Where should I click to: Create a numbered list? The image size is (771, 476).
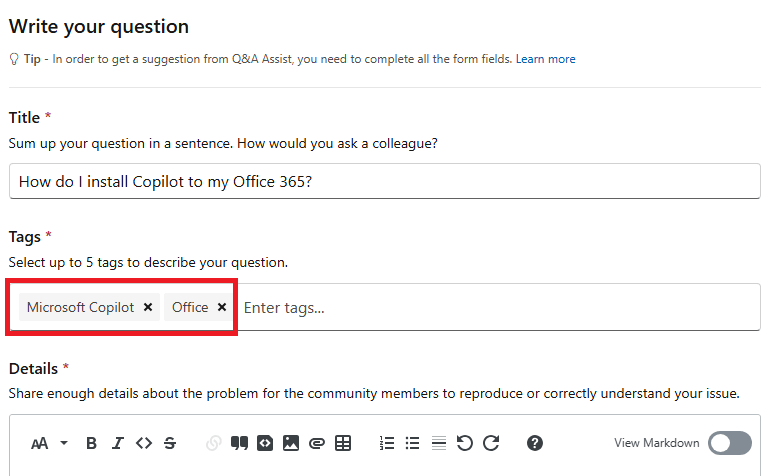[x=387, y=443]
